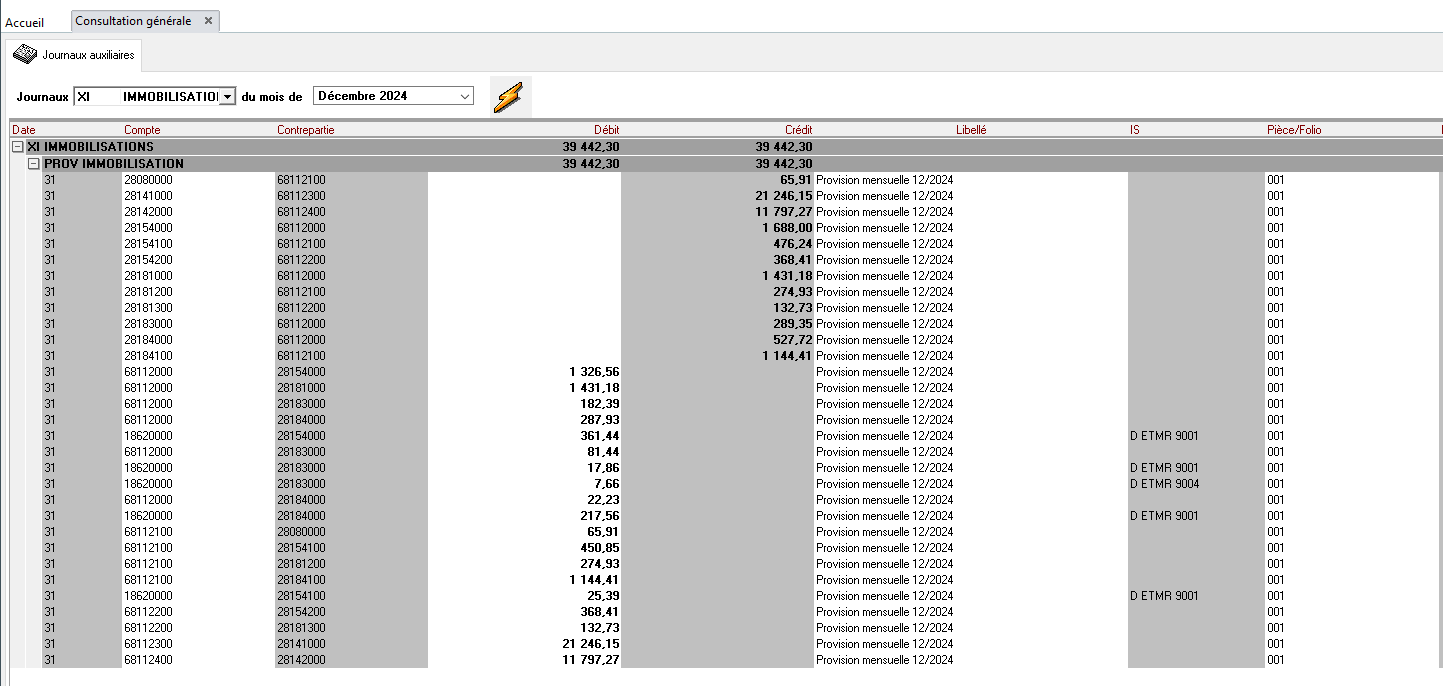Click the Compte column header
1443x686 pixels.
coord(142,130)
